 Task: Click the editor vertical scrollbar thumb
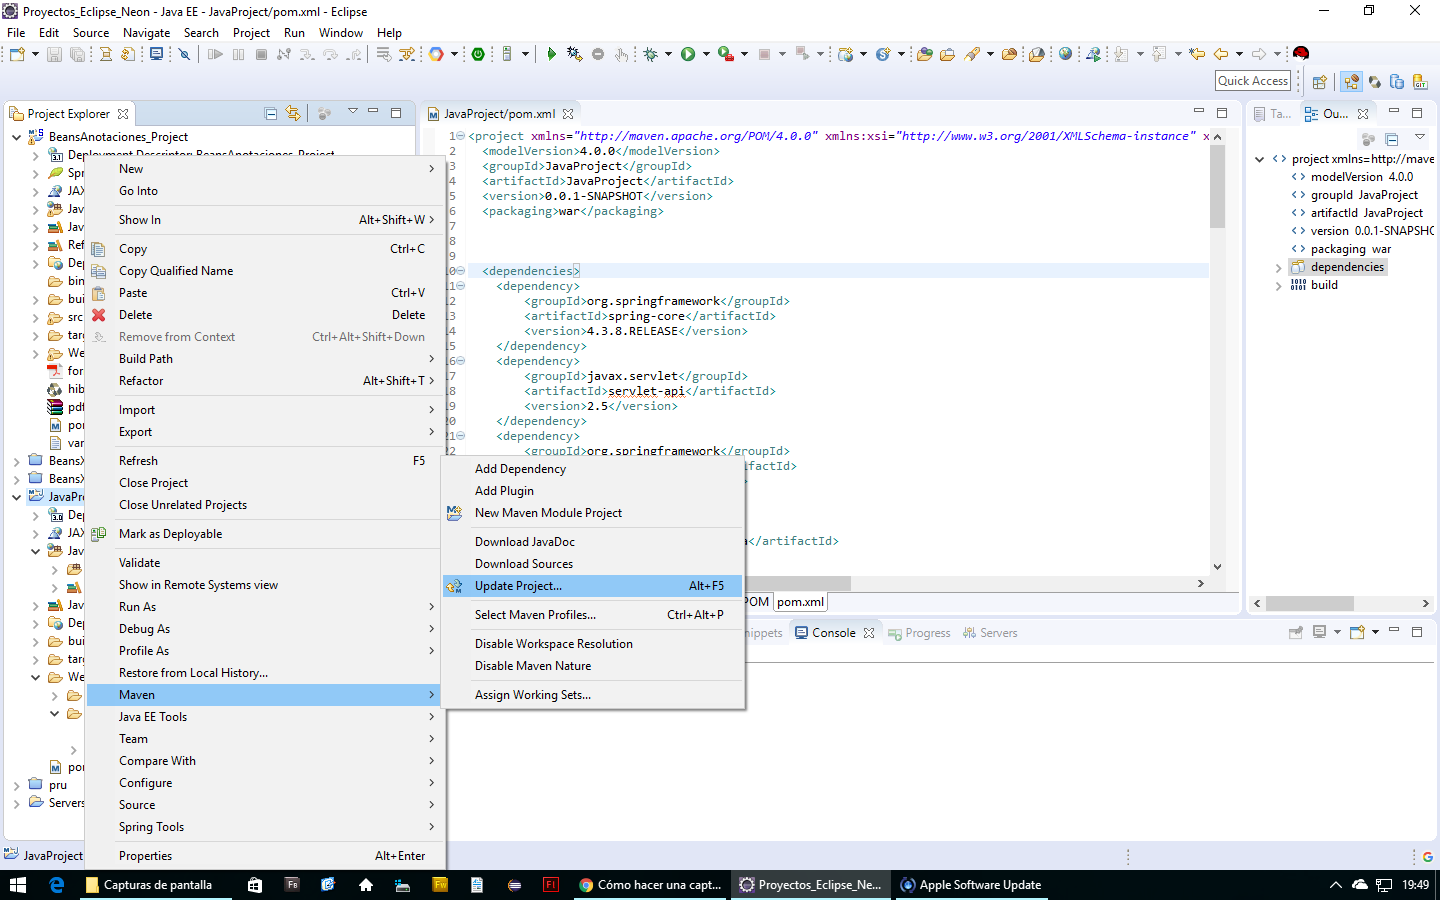coord(1217,186)
